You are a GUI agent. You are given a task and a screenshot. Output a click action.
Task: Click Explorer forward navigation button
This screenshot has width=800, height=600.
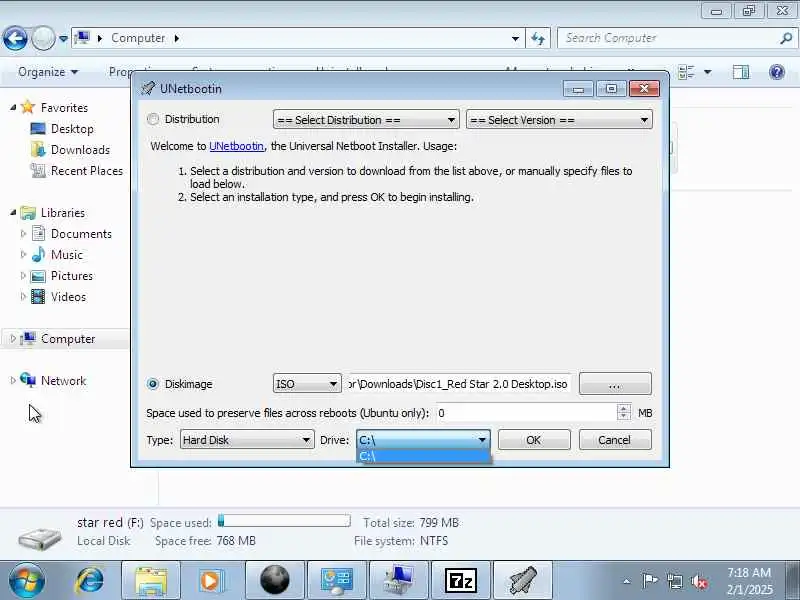43,38
